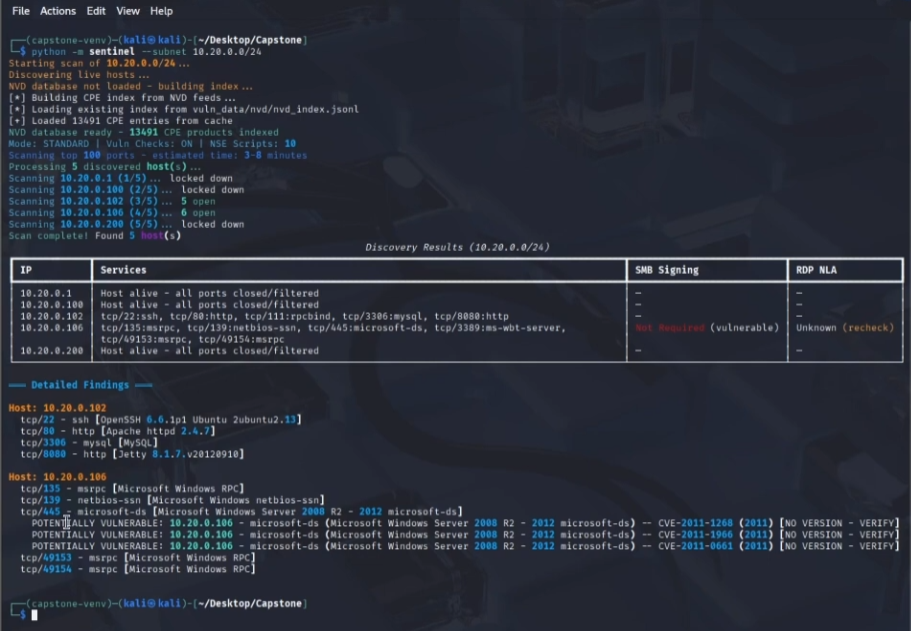
Task: Open the Edit menu
Action: click(95, 11)
